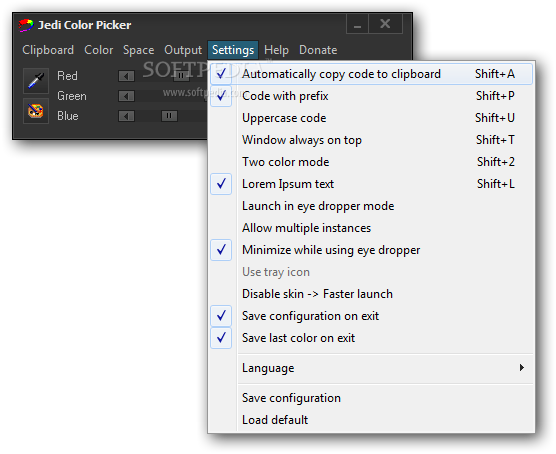Close the Settings menu via its tab

233,50
